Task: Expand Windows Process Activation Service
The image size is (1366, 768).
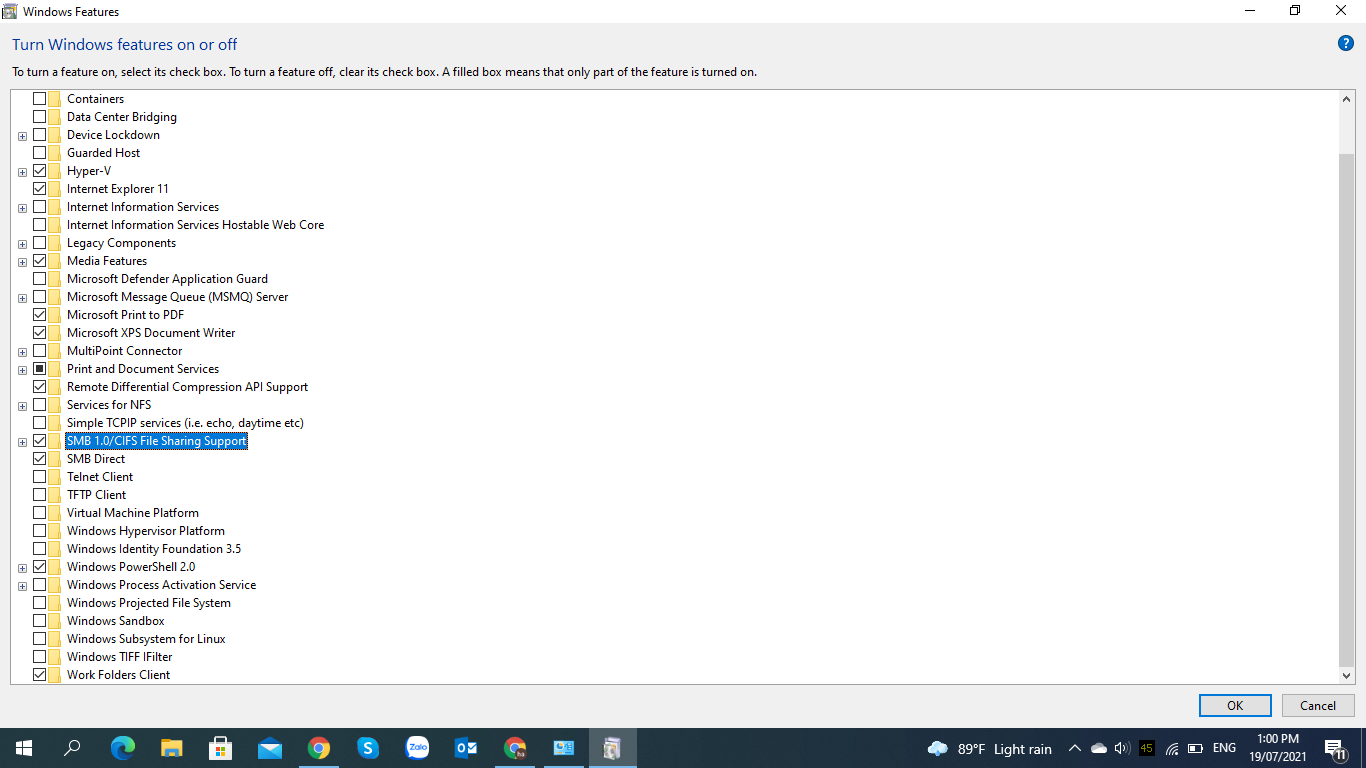Action: pos(22,586)
